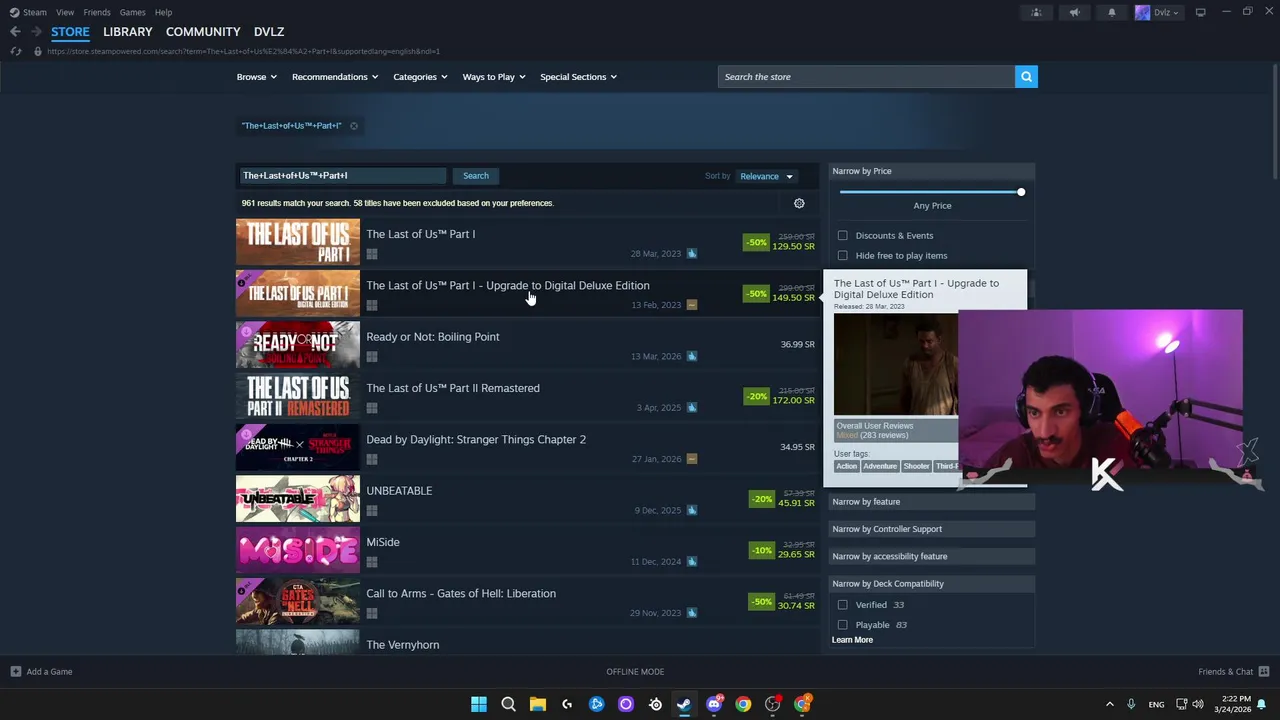
Task: Open Logitech G HUB from taskbar
Action: 567,704
